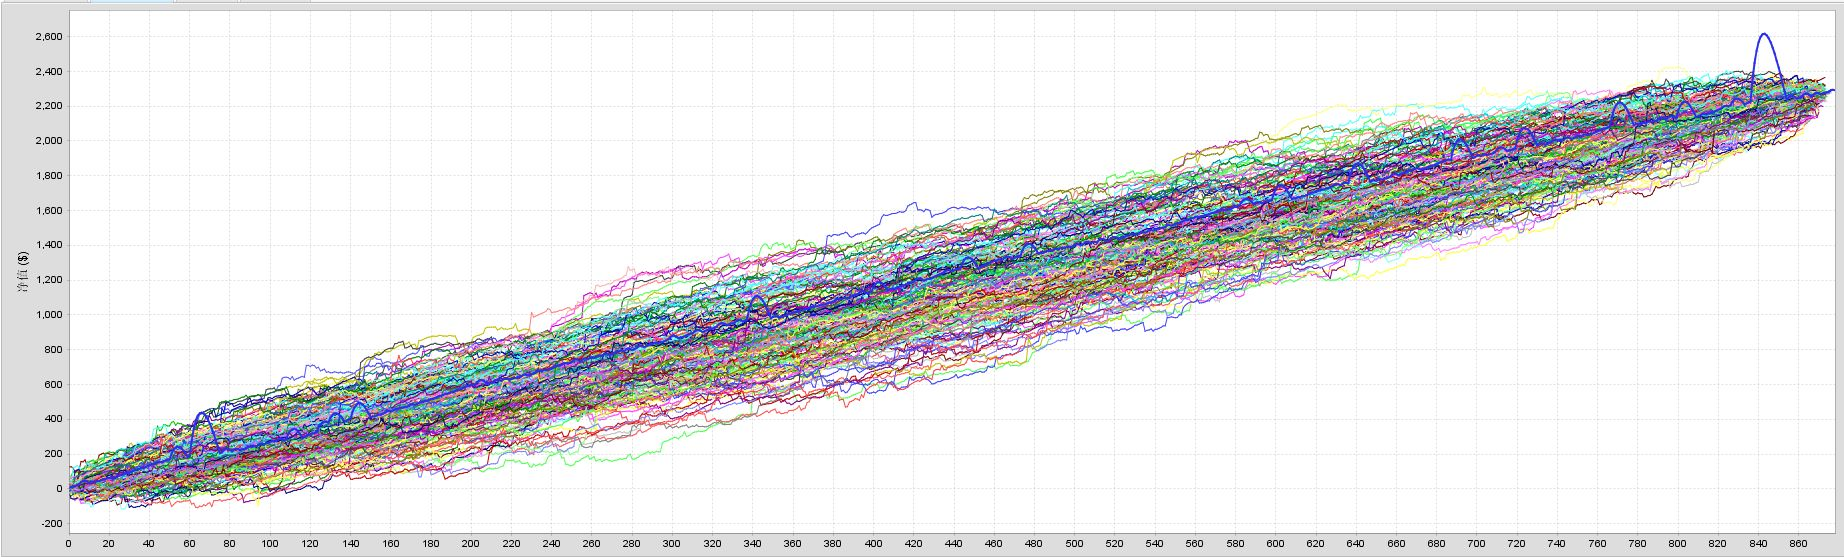Select the 0 tick on the horizontal axis
Image resolution: width=1844 pixels, height=557 pixels.
click(68, 544)
